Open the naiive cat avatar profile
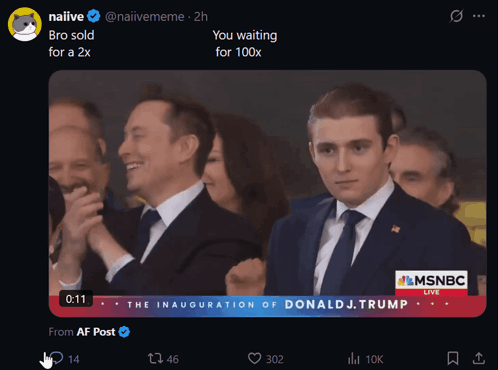Viewport: 498px width, 370px height. coord(25,24)
